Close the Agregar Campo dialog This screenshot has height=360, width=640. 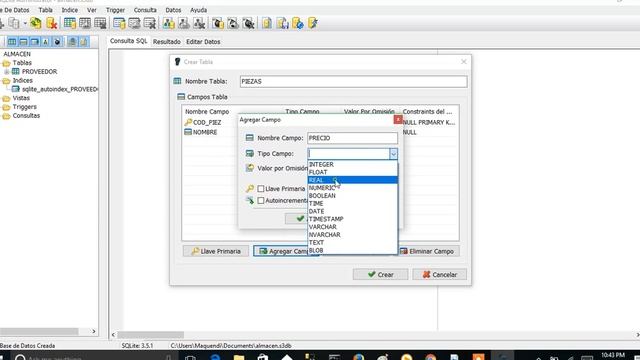(x=398, y=119)
